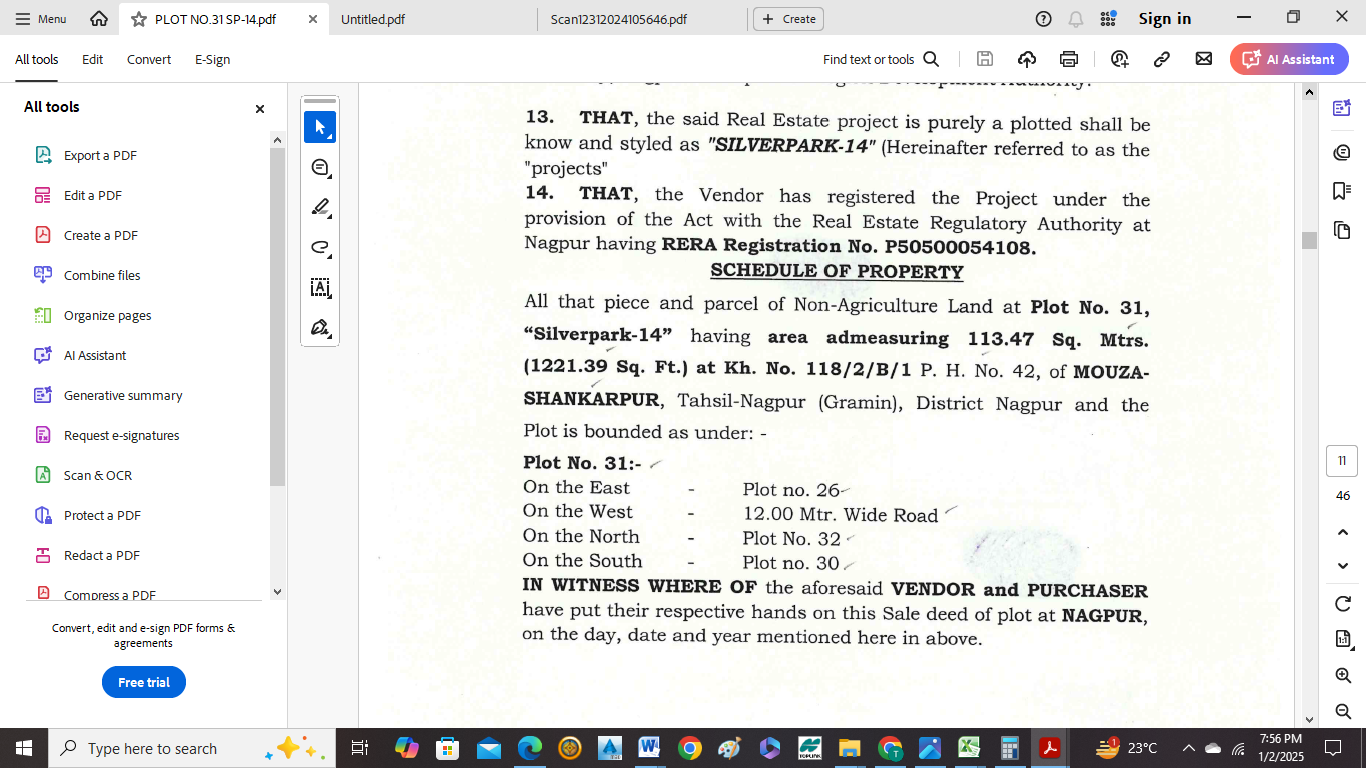Click the upload to cloud icon
Viewport: 1366px width, 768px height.
(x=1027, y=59)
